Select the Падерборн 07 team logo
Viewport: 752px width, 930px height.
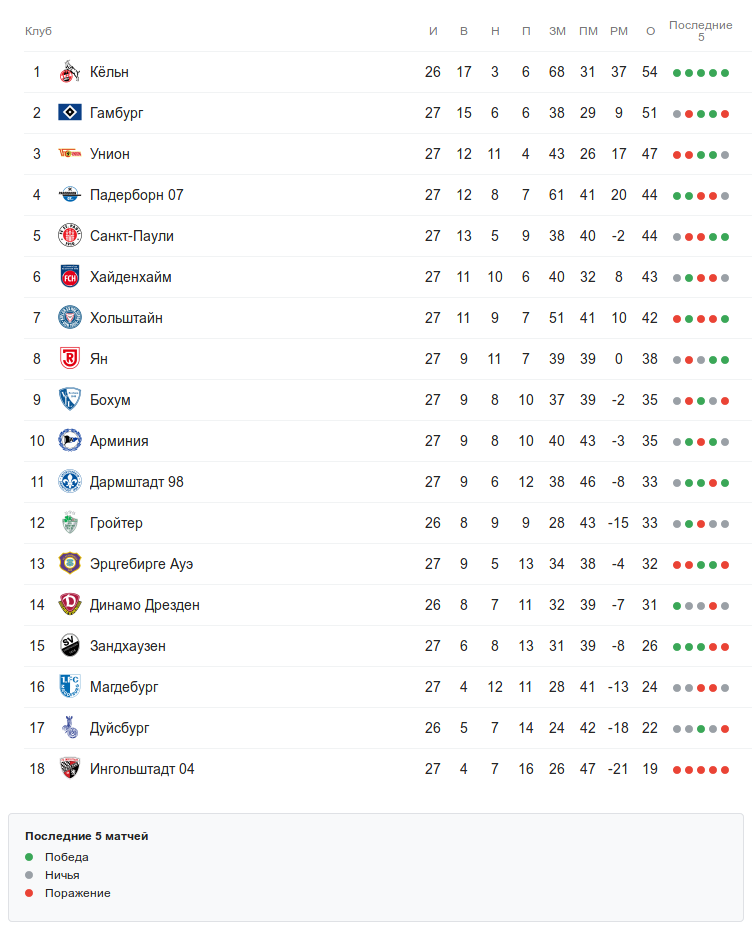coord(69,195)
